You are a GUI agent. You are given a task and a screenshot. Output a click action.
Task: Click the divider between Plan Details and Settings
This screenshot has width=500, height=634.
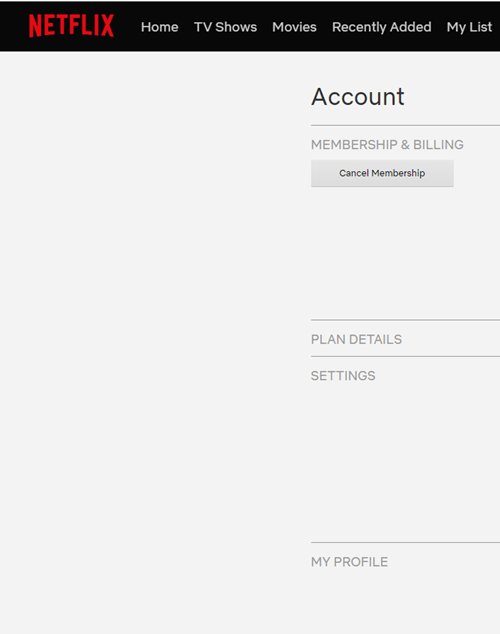click(405, 356)
